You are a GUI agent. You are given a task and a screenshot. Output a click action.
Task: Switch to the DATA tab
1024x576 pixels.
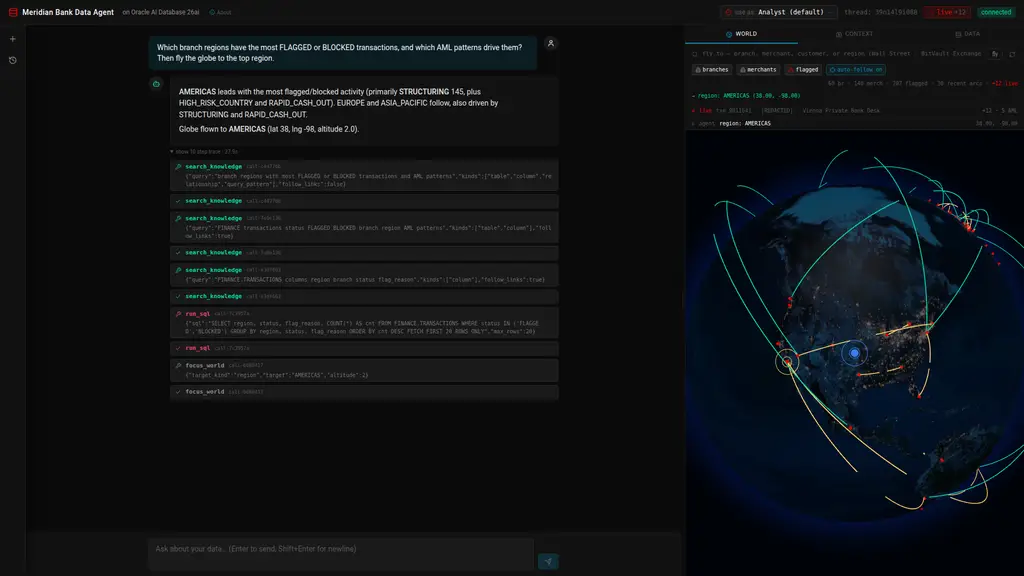click(967, 34)
